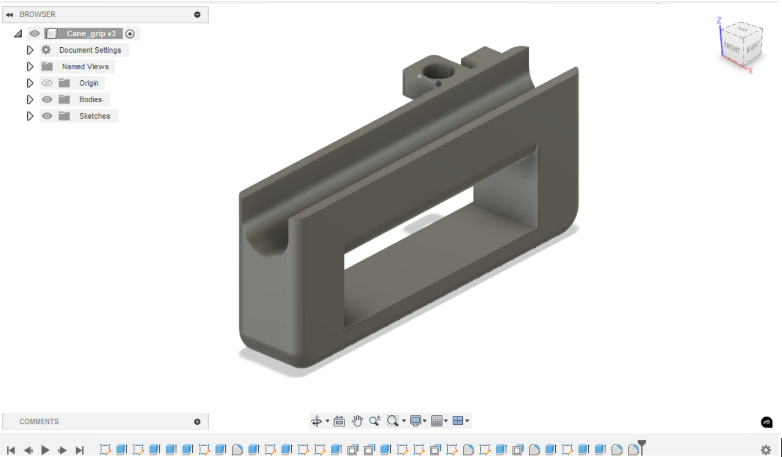The width and height of the screenshot is (782, 457).
Task: Collapse the Browser panel
Action: click(10, 15)
